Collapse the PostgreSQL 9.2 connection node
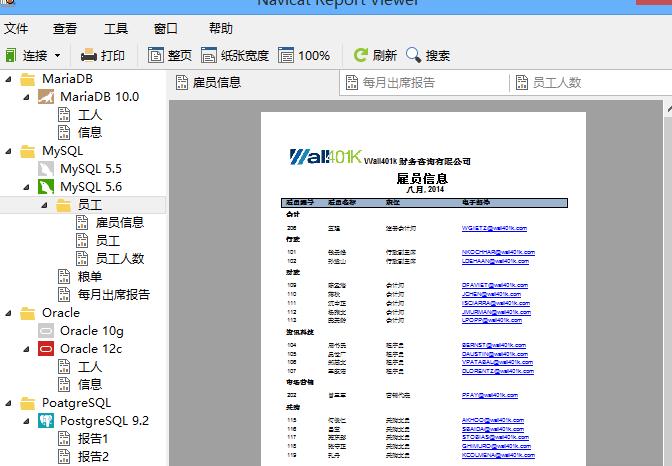672x466 pixels. [x=26, y=421]
